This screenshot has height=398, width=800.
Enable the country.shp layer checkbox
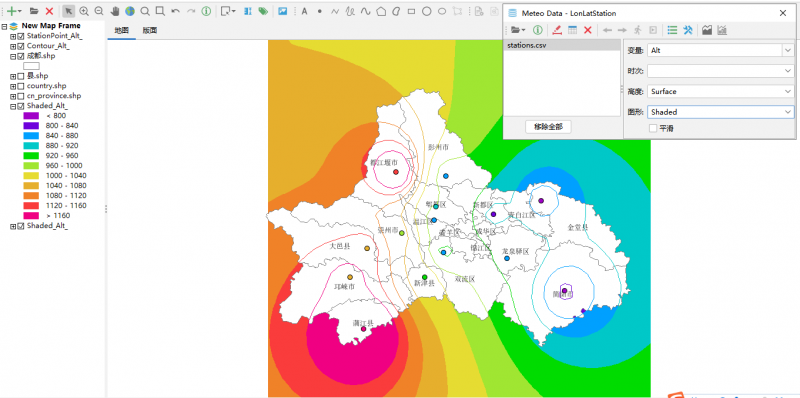coord(21,86)
